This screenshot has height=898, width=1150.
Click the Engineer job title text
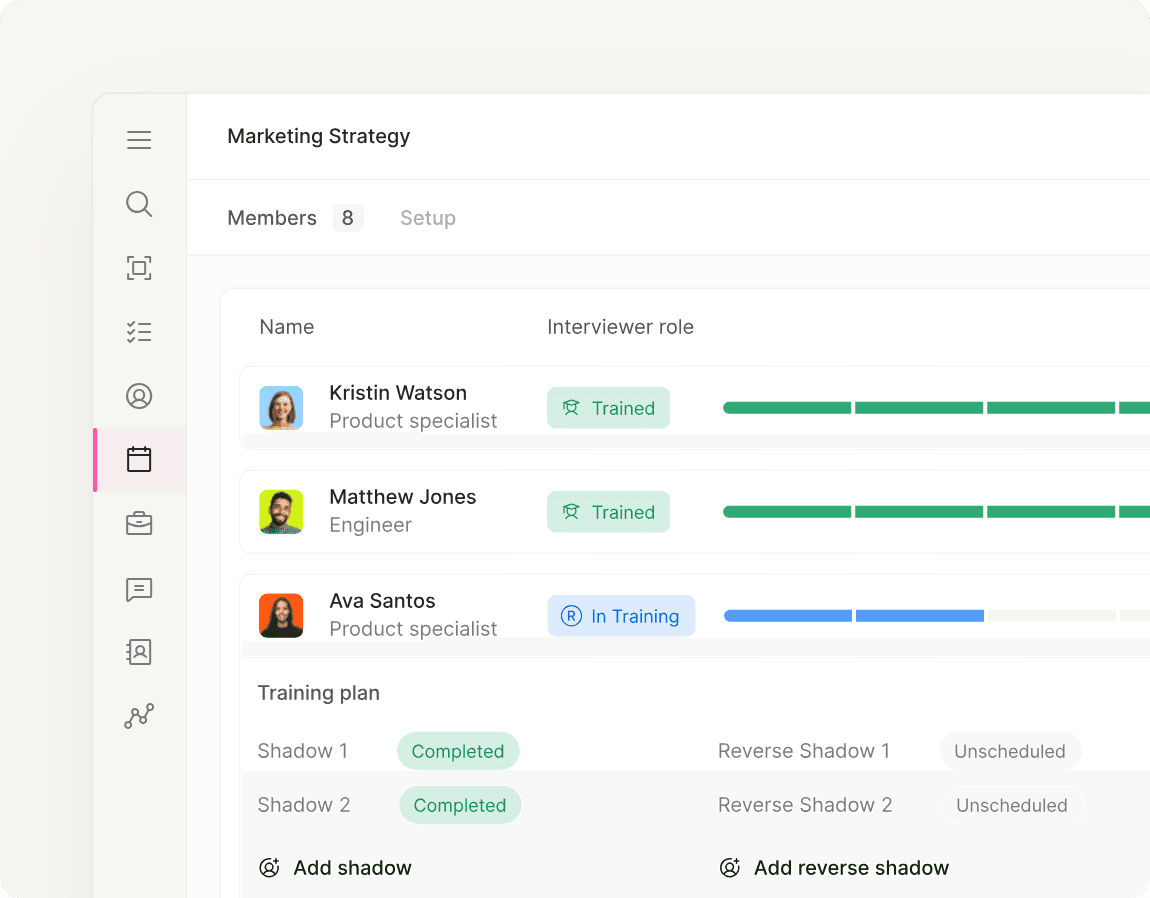pyautogui.click(x=370, y=525)
